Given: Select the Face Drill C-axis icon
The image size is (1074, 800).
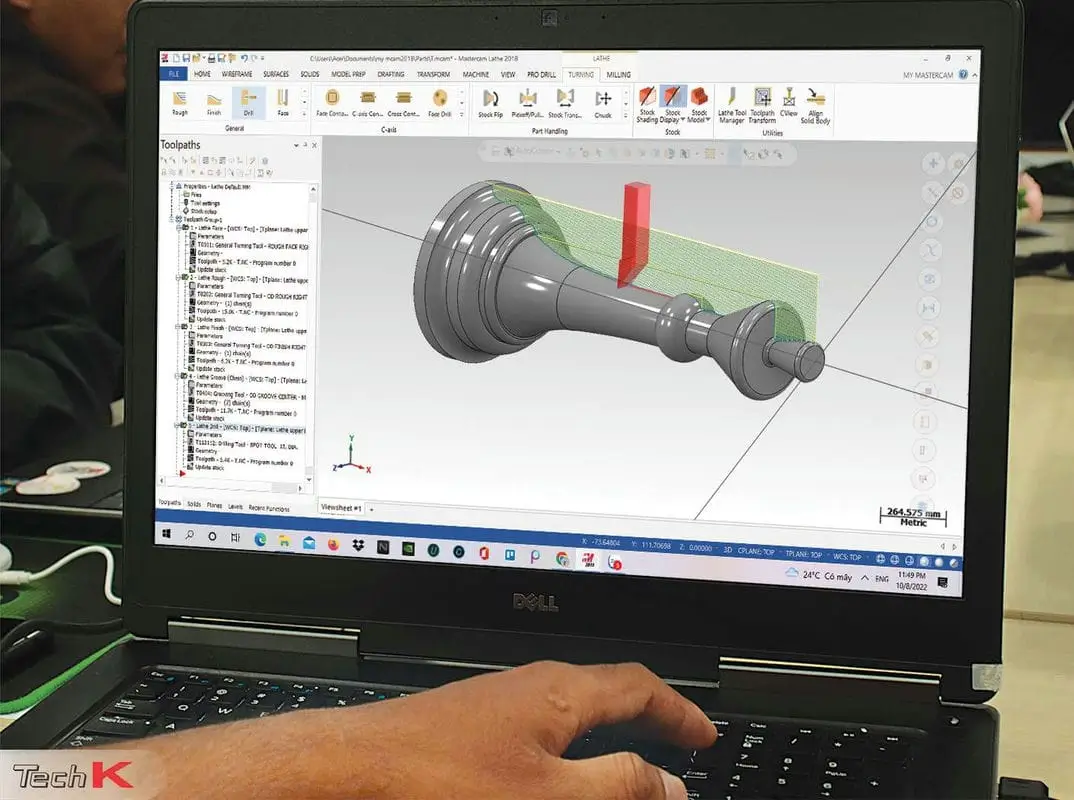Looking at the screenshot, I should (440, 104).
